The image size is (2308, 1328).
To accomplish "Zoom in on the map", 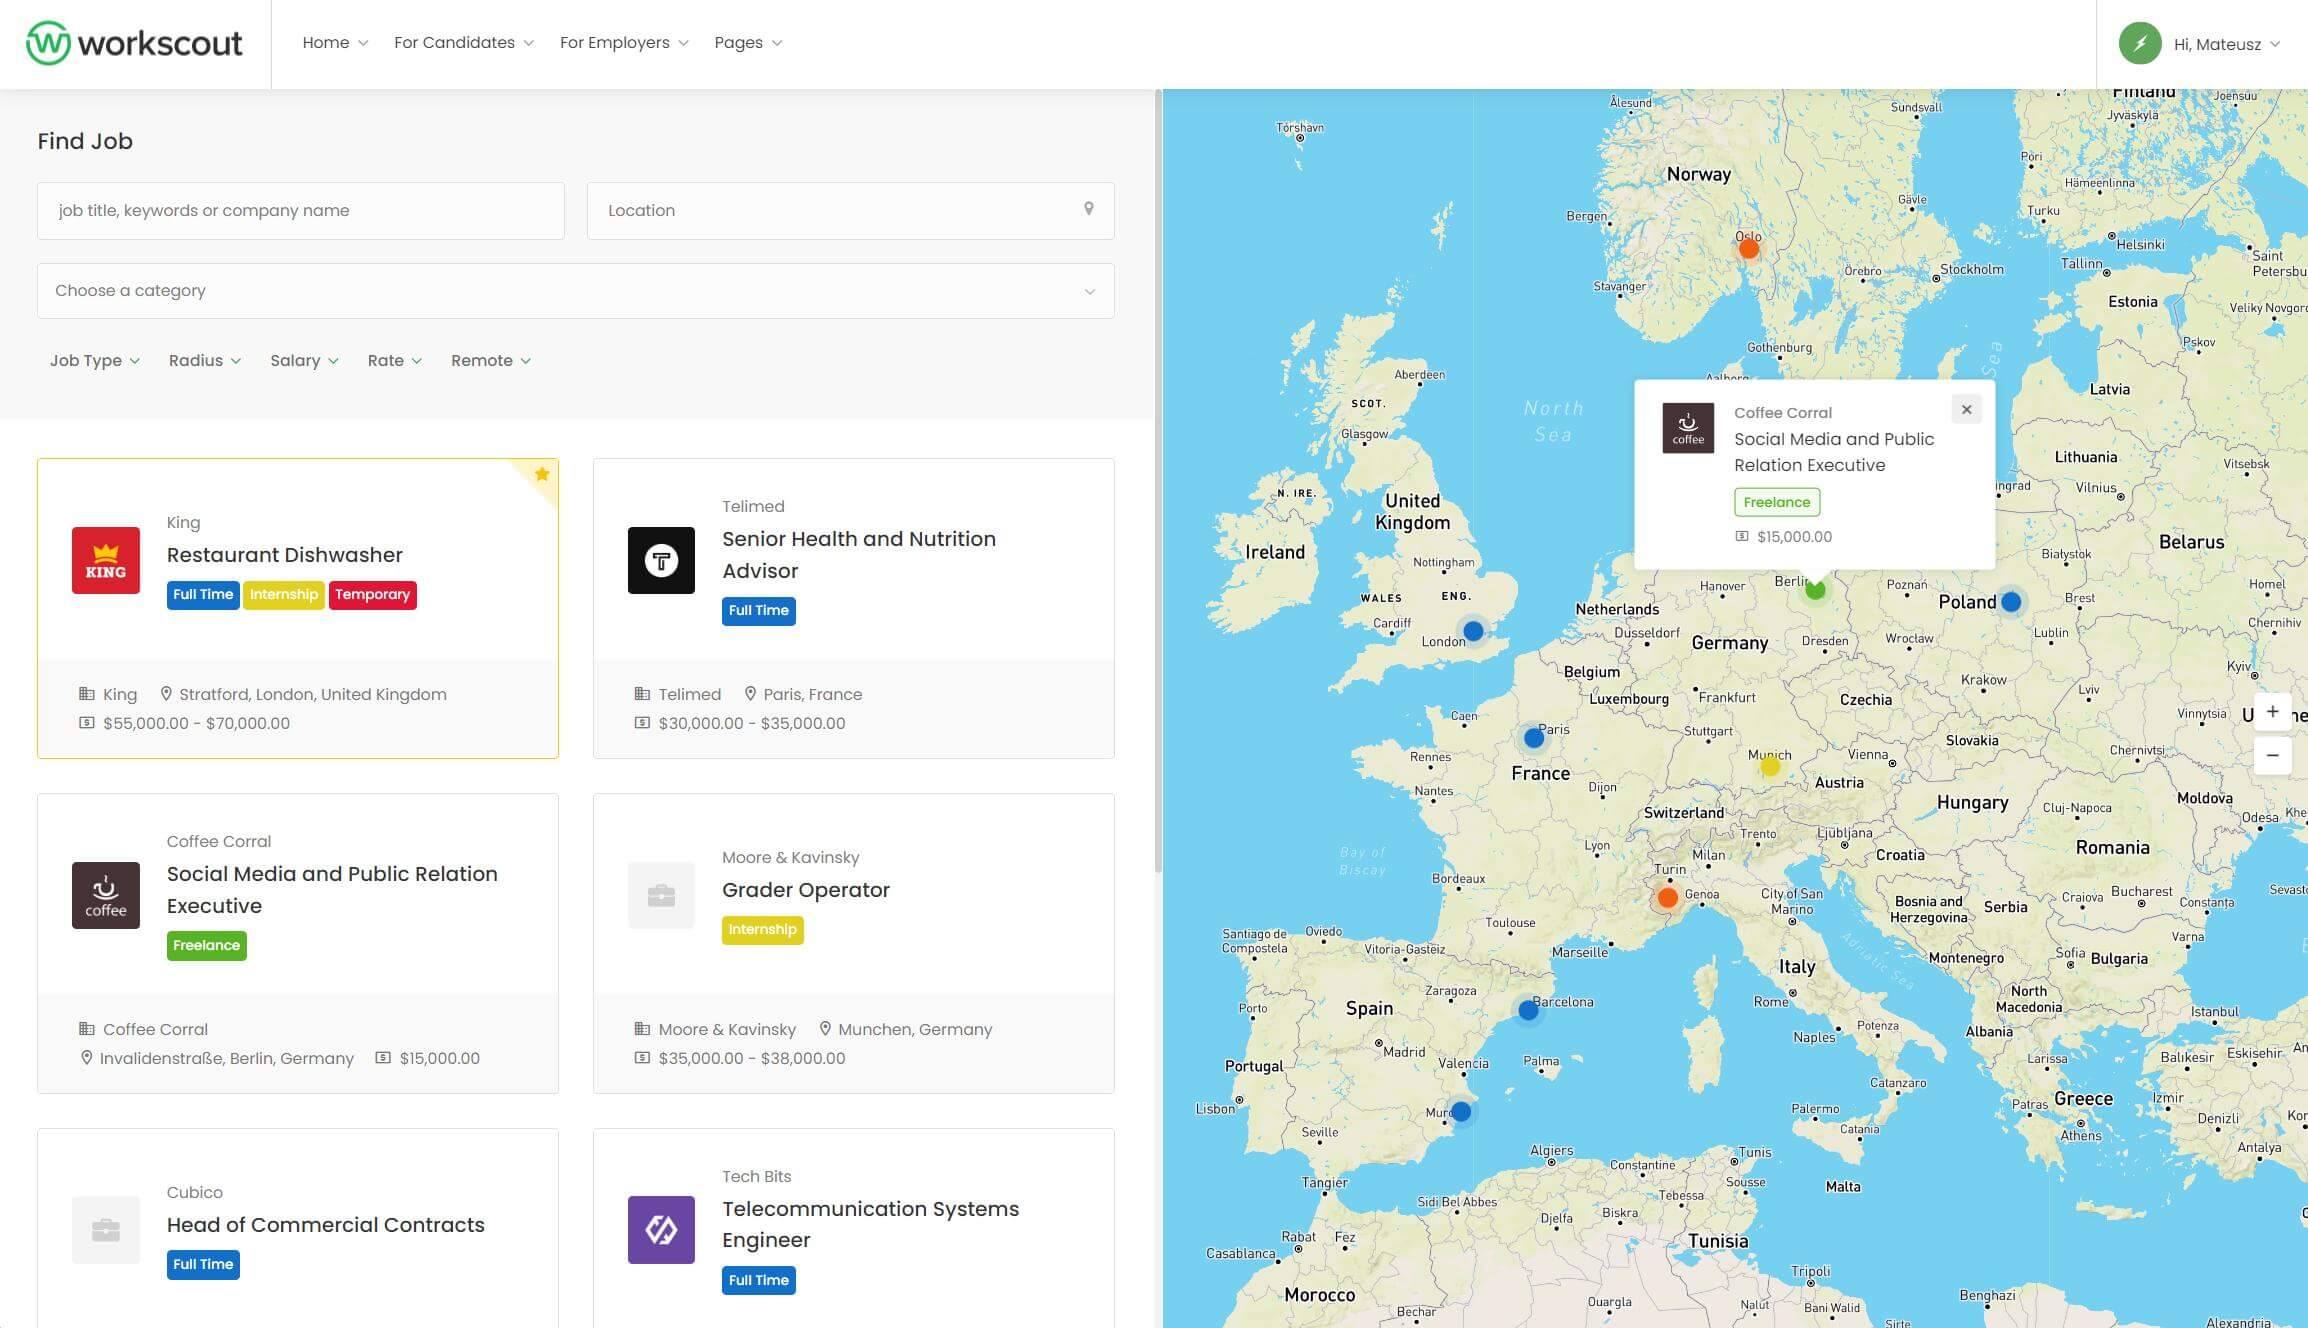I will [x=2272, y=712].
